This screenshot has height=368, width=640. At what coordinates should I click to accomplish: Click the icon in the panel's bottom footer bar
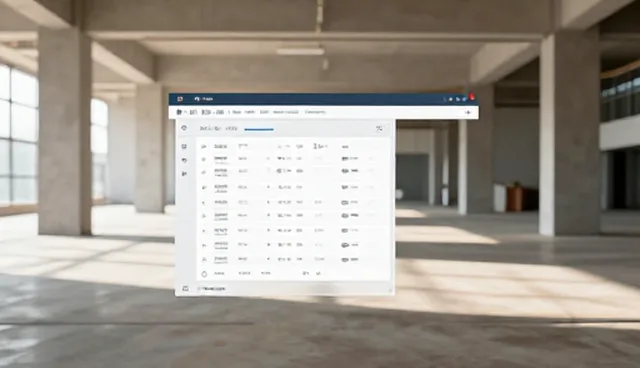(185, 288)
